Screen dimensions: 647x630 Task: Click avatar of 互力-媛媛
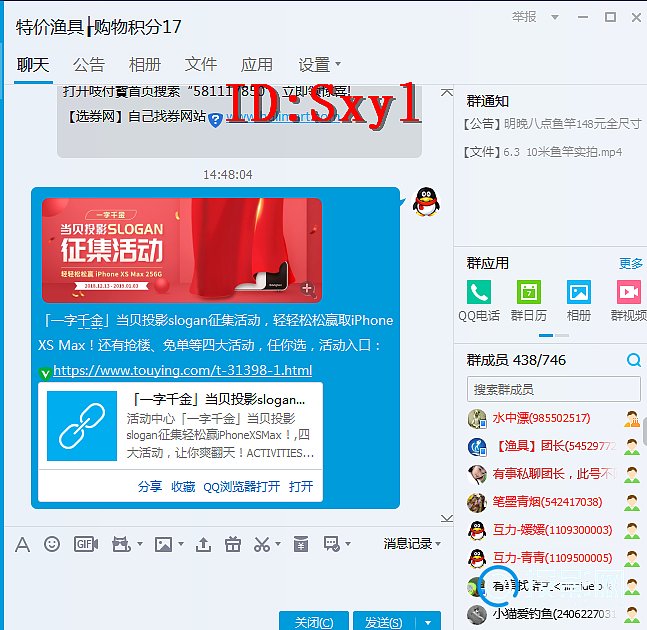coord(477,530)
